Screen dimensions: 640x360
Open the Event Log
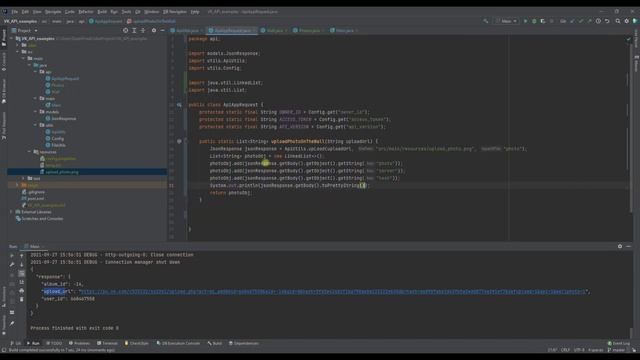[x=619, y=343]
